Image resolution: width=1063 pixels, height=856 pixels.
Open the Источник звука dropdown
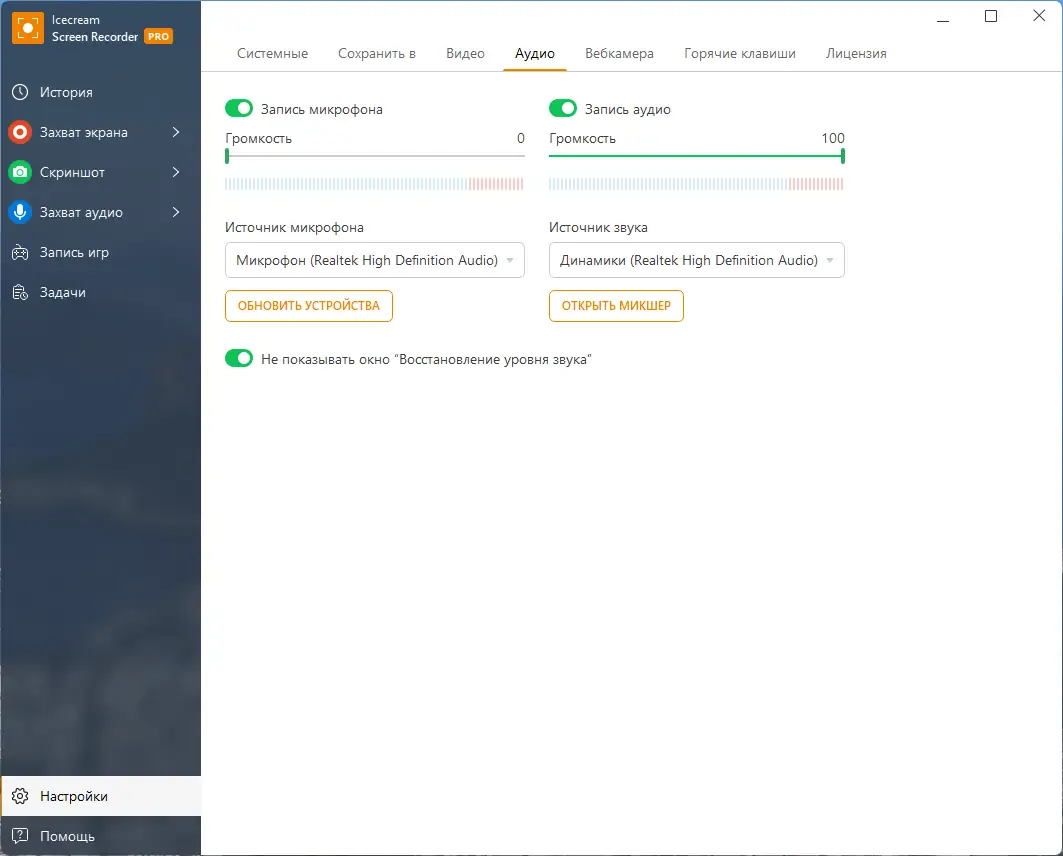pyautogui.click(x=697, y=260)
